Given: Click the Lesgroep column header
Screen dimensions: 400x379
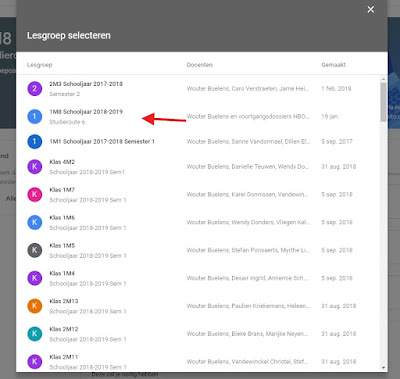Looking at the screenshot, I should 40,65.
